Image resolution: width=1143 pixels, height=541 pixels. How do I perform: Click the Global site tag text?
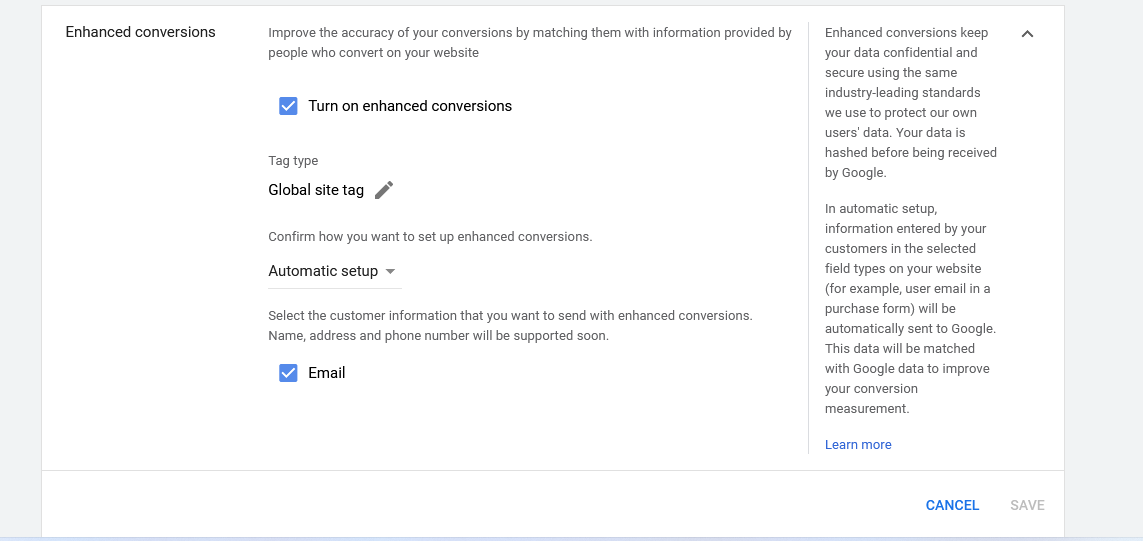pyautogui.click(x=316, y=190)
